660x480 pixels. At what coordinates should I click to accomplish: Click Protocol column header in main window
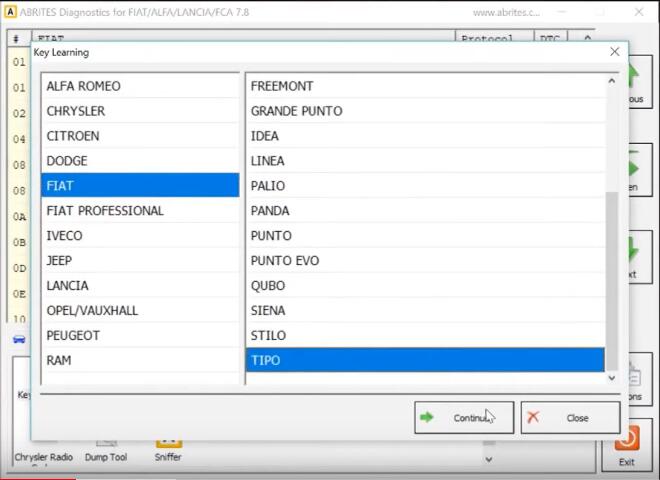coord(495,38)
